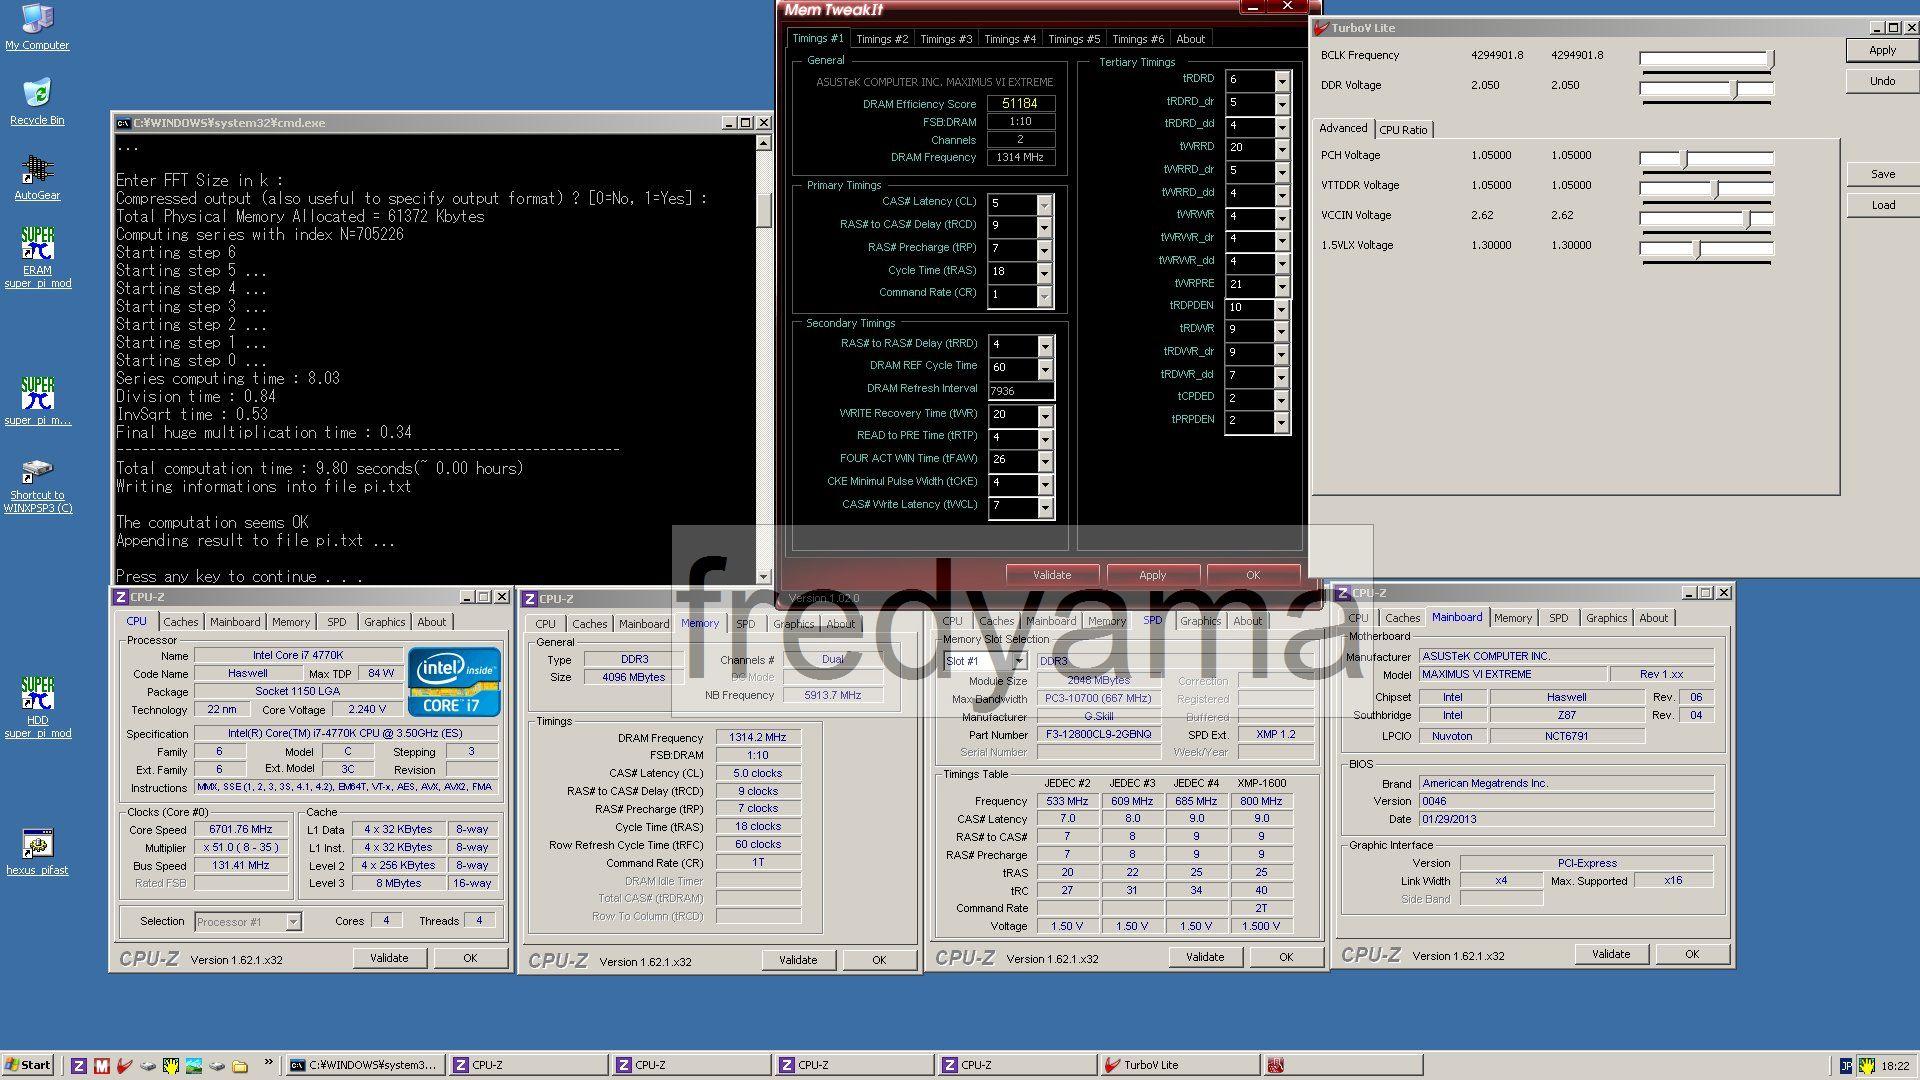
Task: Open the DRAM REF Cycle Time dropdown
Action: coord(1045,368)
